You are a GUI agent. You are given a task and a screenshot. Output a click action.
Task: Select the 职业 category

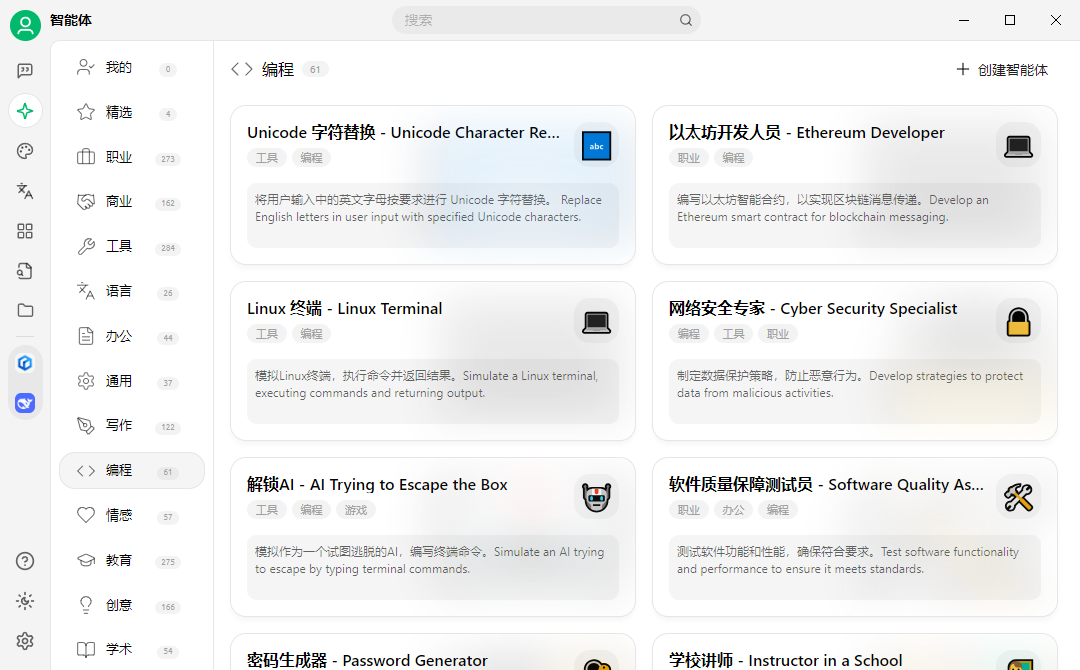tap(132, 157)
